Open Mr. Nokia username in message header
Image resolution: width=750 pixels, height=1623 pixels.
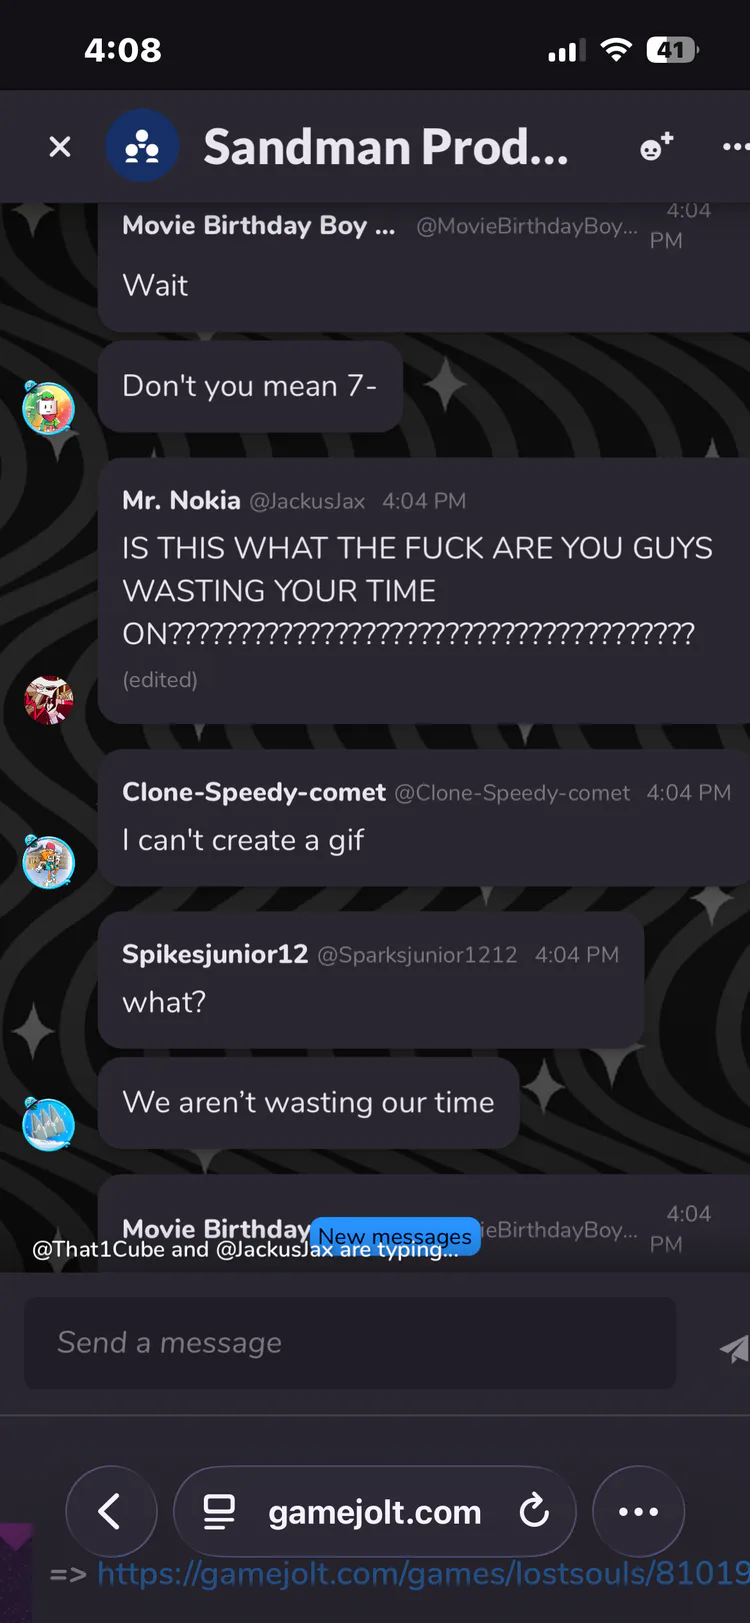coord(181,500)
